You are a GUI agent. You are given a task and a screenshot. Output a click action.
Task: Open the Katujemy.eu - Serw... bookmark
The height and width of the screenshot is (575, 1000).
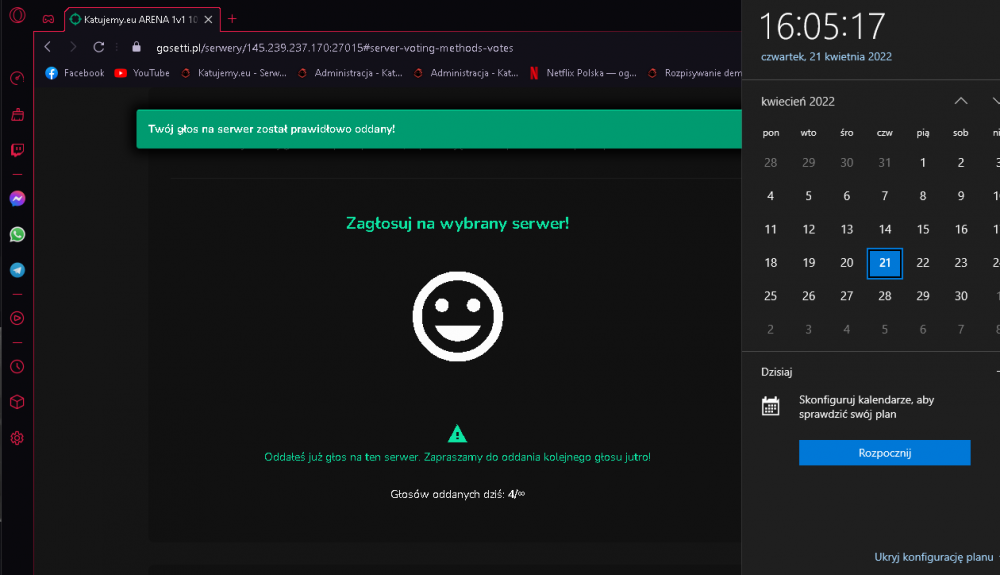tap(233, 73)
